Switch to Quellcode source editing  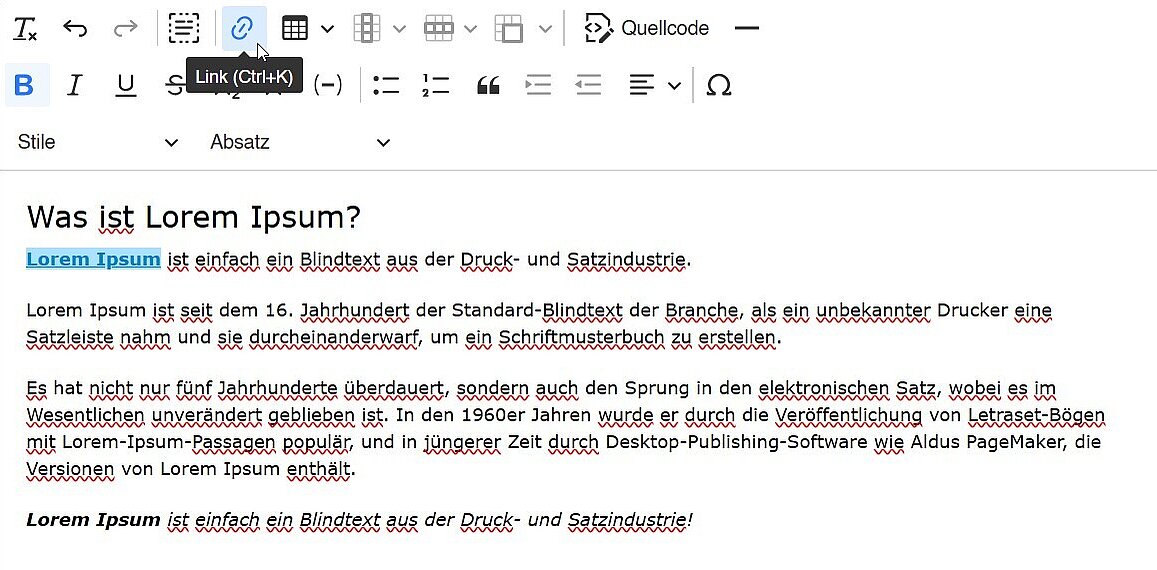pyautogui.click(x=647, y=28)
